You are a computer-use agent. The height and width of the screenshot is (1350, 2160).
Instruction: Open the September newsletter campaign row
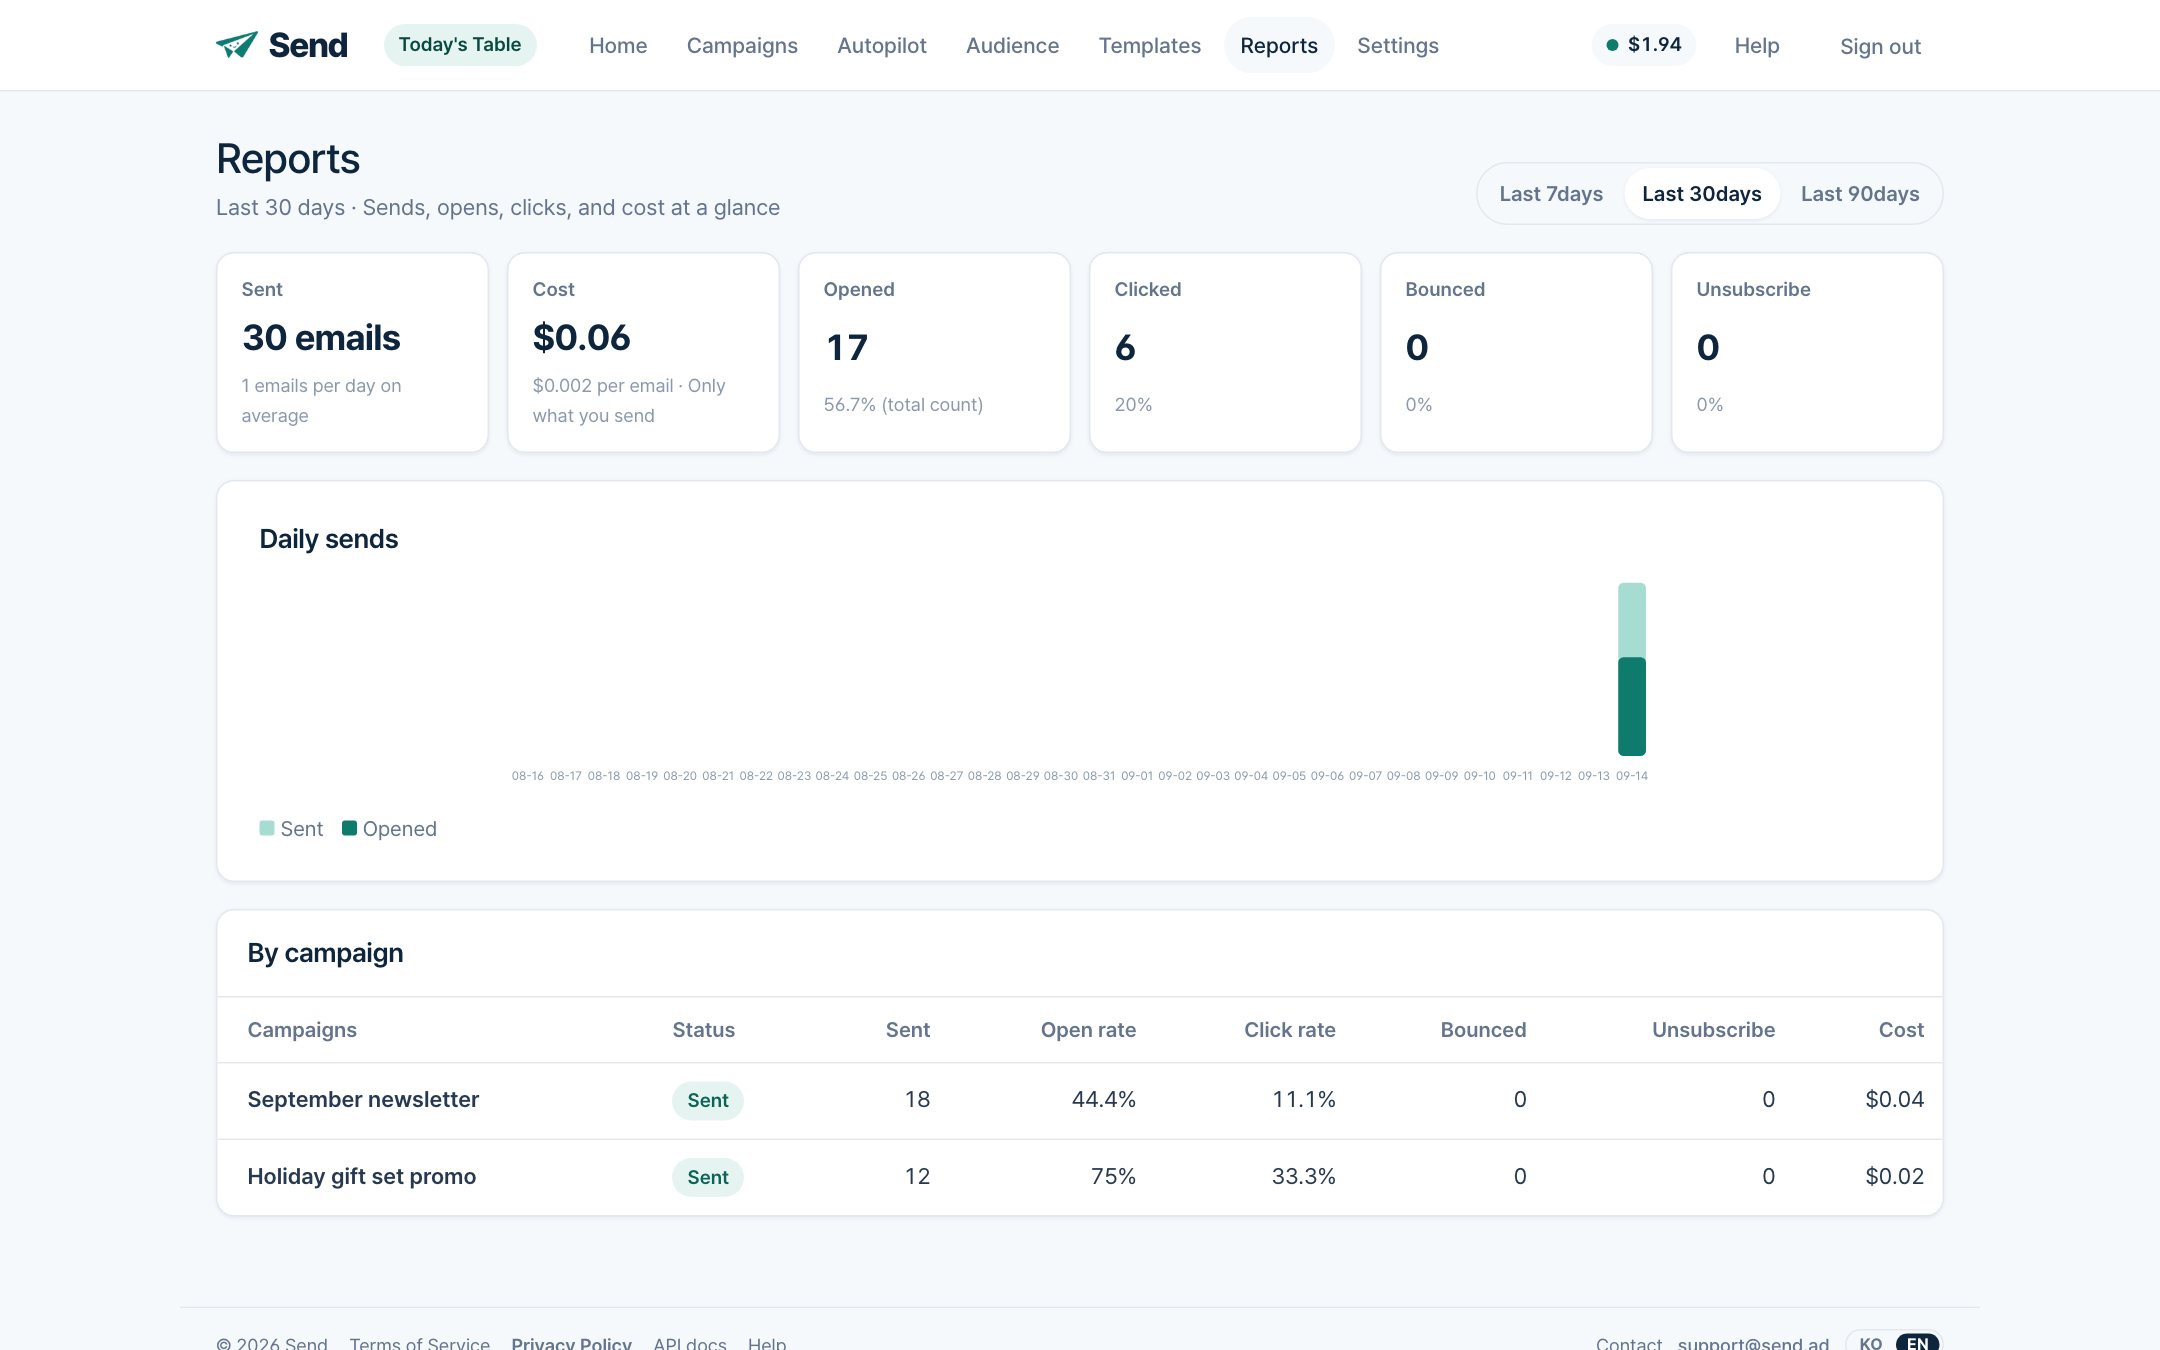(1080, 1100)
